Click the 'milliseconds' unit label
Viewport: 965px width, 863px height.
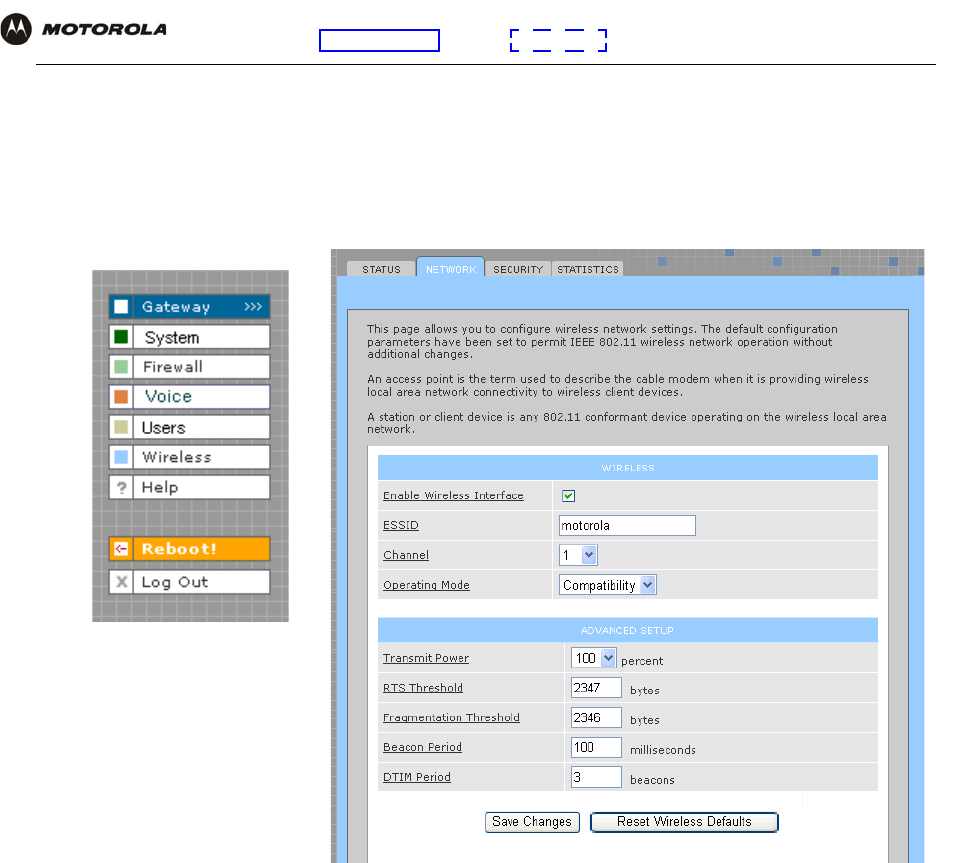[663, 750]
